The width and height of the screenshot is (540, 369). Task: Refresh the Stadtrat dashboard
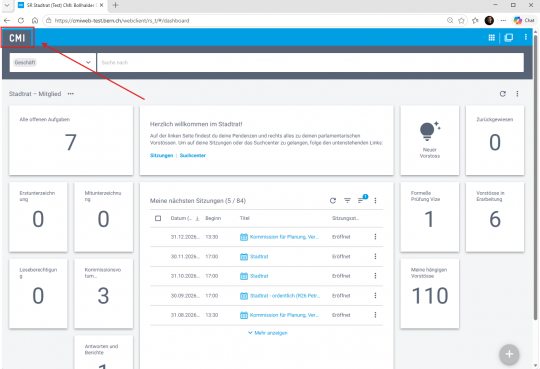(503, 94)
